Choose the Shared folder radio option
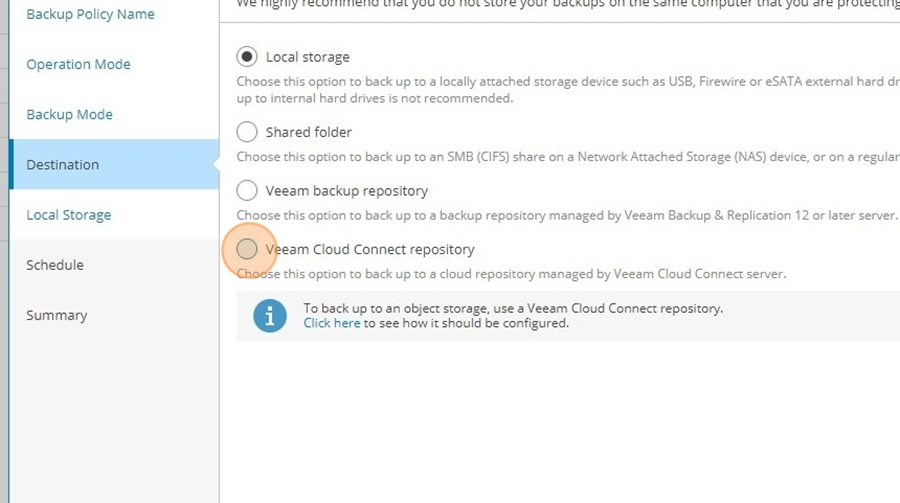Screen dimensions: 900x503 [247, 132]
